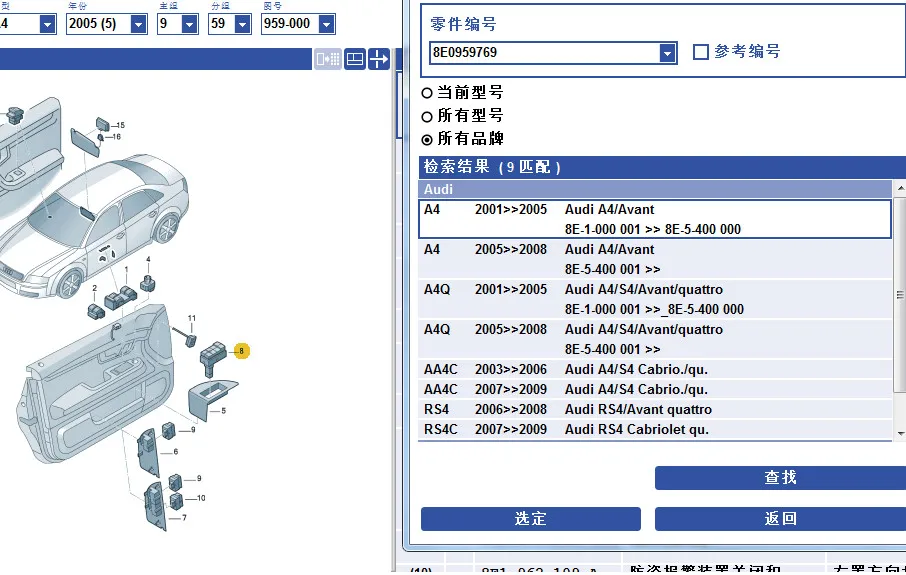Image resolution: width=906 pixels, height=575 pixels.
Task: Select A4 2005>>2008 Audi A4/Avant result
Action: click(x=655, y=259)
